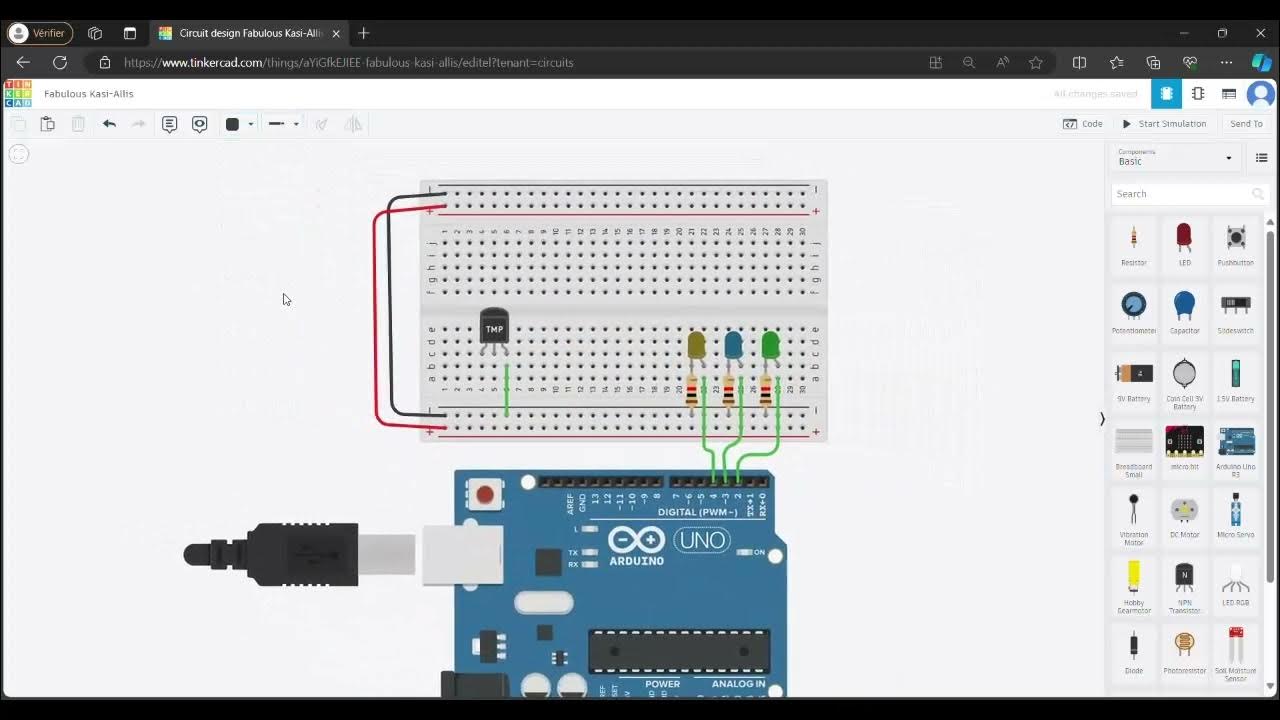Click the project name Fabulous Kasi-Allis
The image size is (1280, 720).
click(x=89, y=94)
